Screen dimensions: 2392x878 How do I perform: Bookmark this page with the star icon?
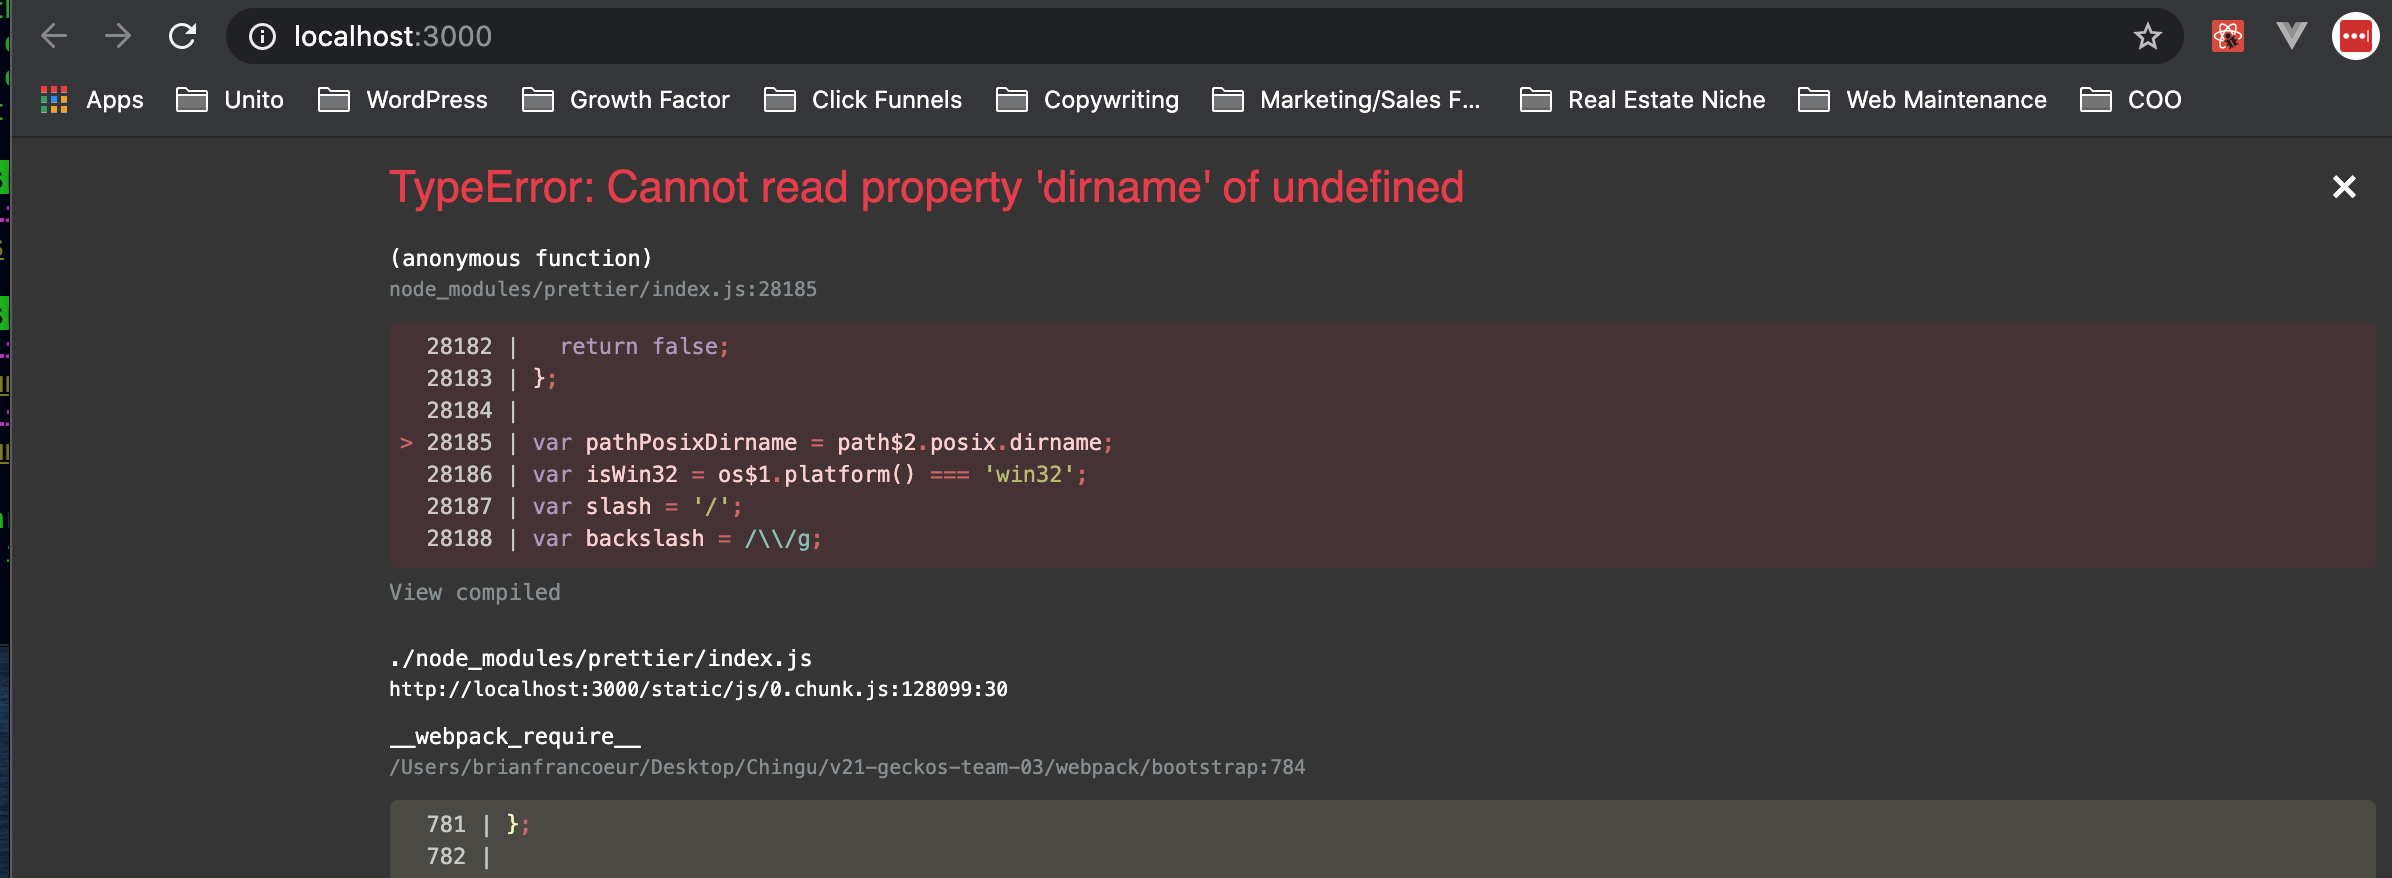[2147, 37]
